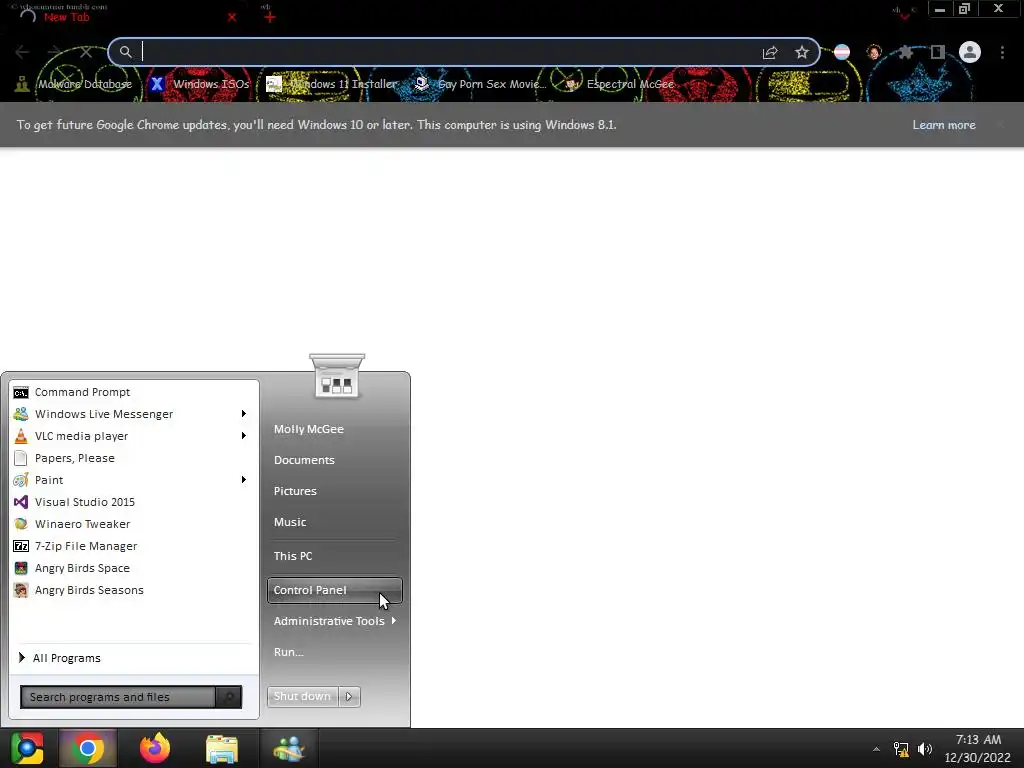
Task: Click the Shut down button
Action: (302, 696)
